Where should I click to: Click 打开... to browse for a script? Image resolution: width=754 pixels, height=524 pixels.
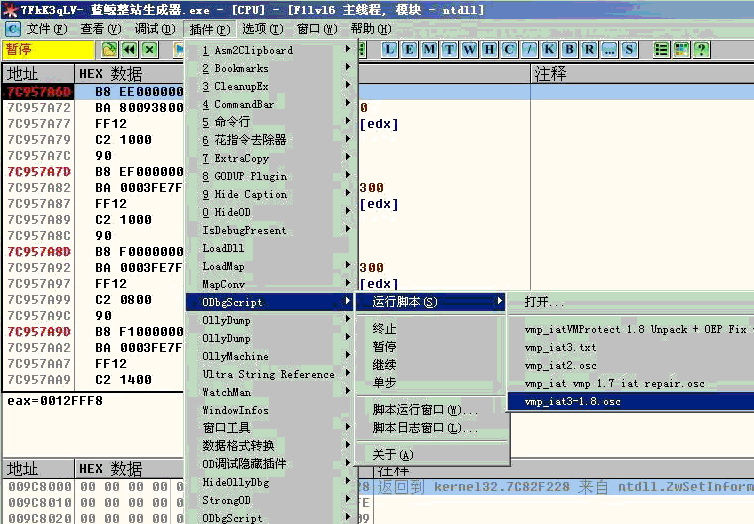(x=631, y=302)
